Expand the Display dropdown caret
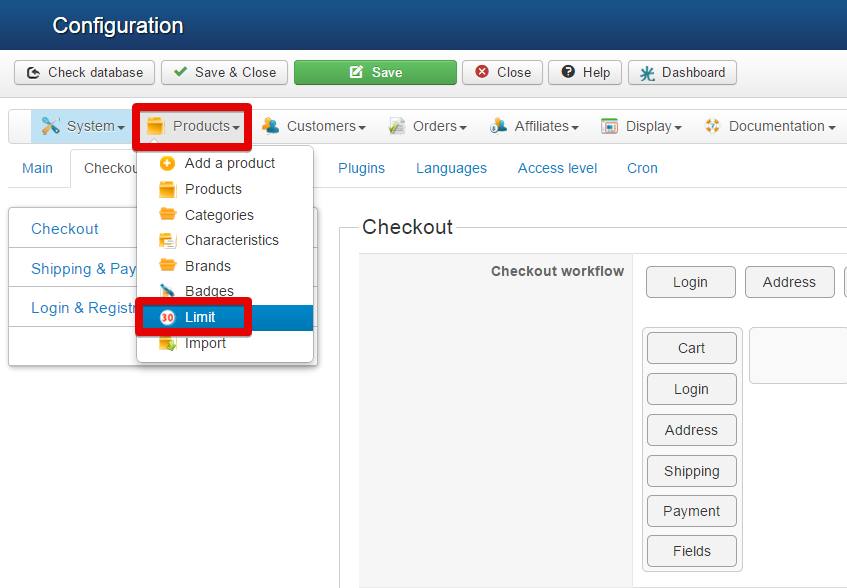 click(x=678, y=128)
